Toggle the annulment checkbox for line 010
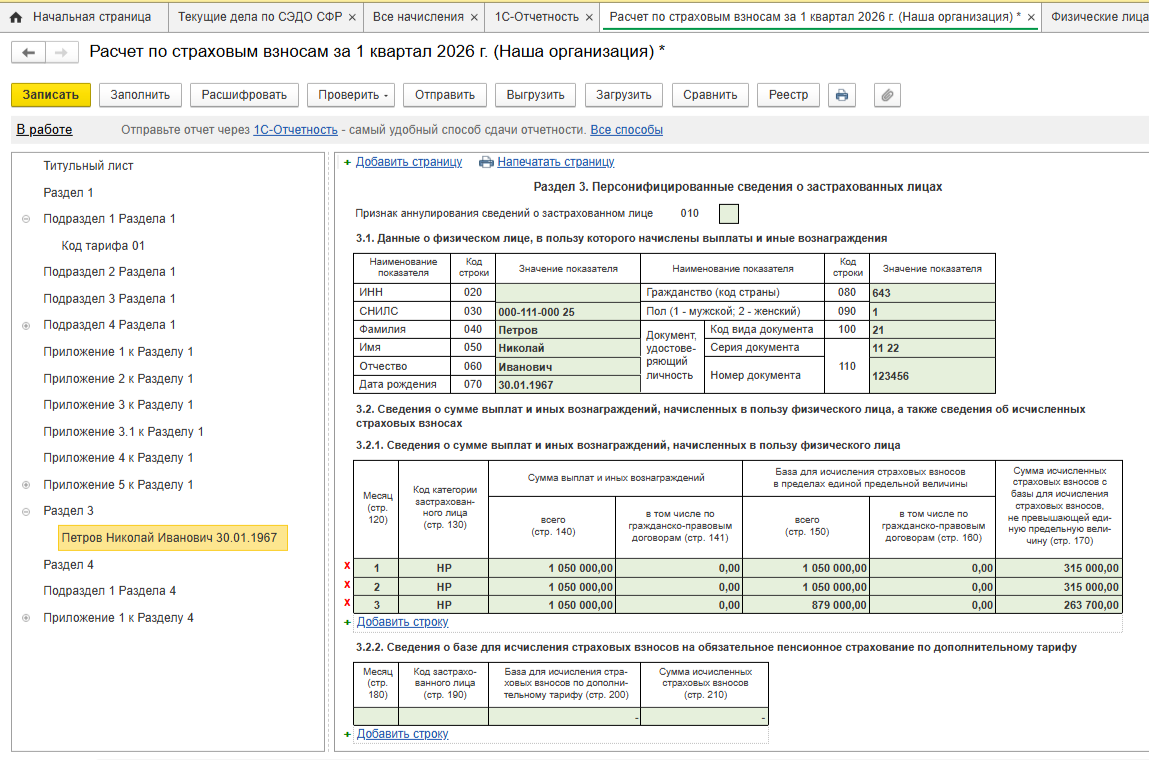Image resolution: width=1149 pixels, height=760 pixels. point(729,213)
